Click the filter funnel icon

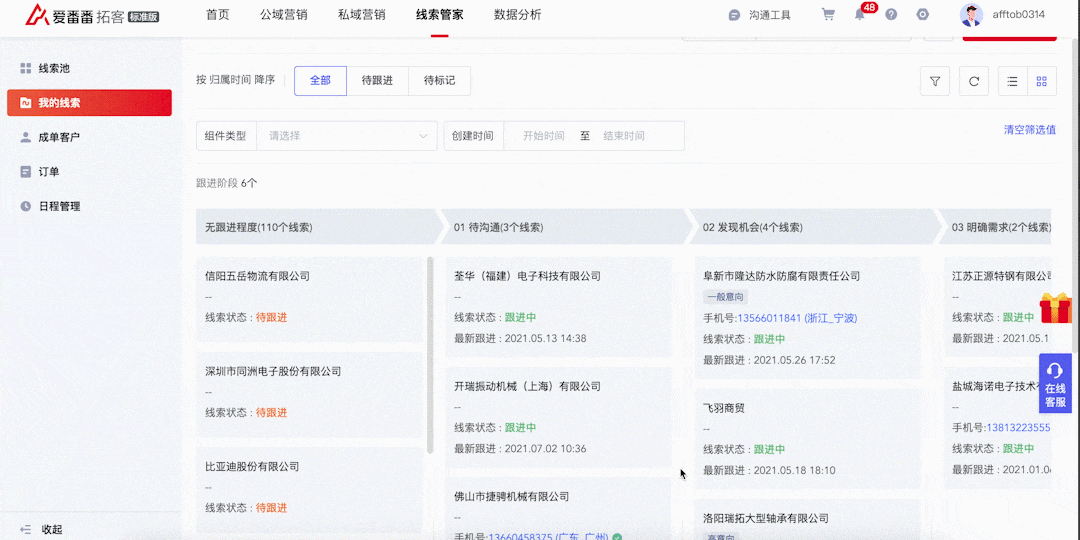[934, 81]
